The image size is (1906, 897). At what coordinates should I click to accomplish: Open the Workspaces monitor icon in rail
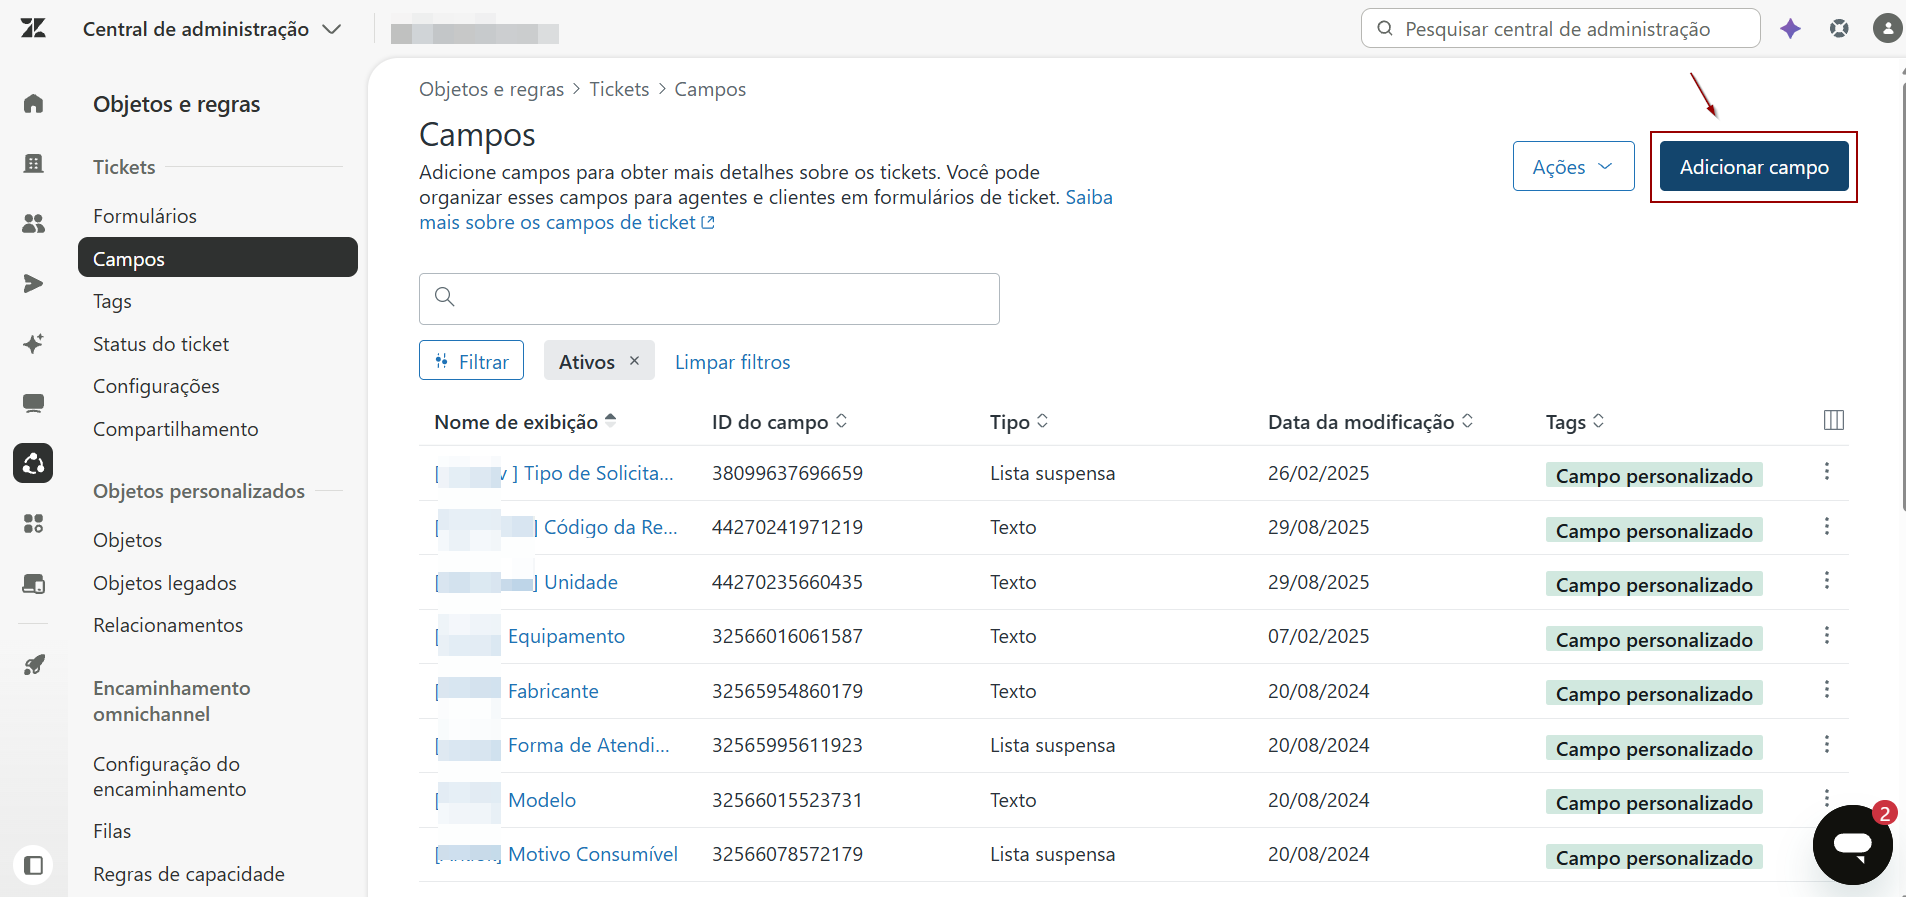tap(33, 403)
